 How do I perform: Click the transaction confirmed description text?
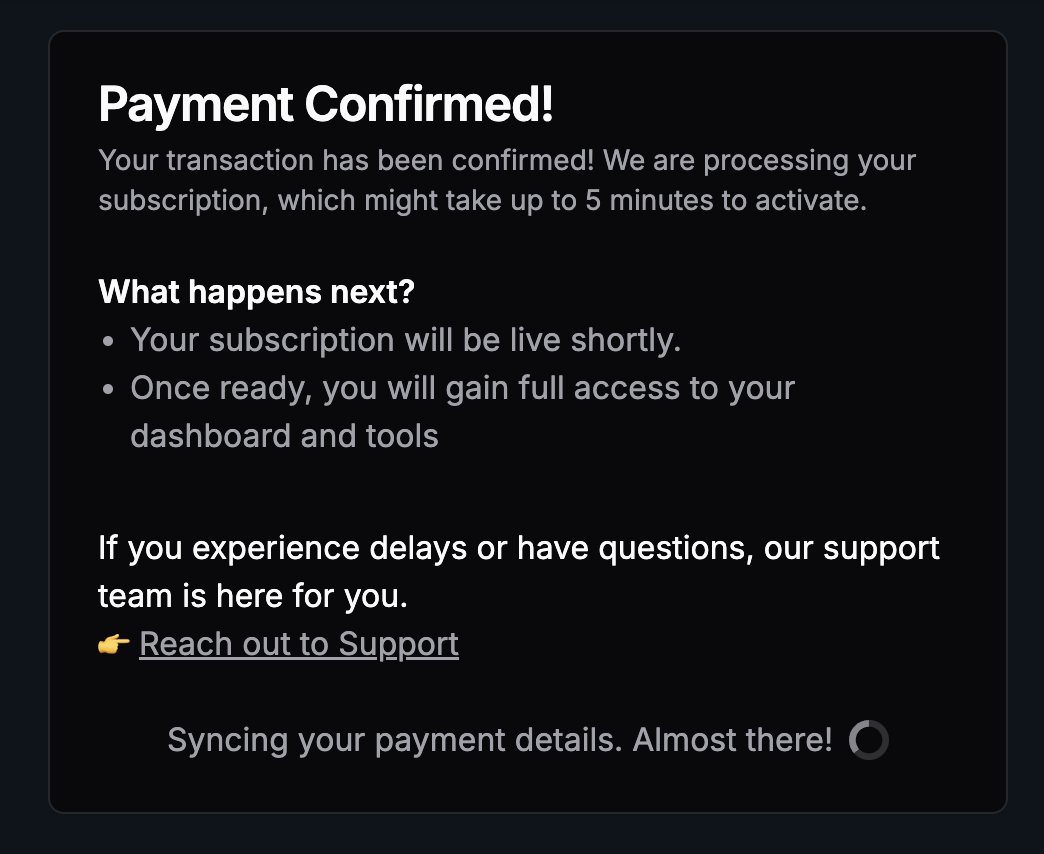(x=506, y=180)
